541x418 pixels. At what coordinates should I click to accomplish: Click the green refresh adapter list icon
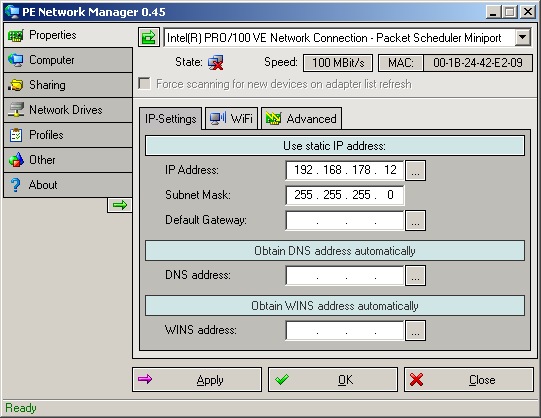point(149,37)
